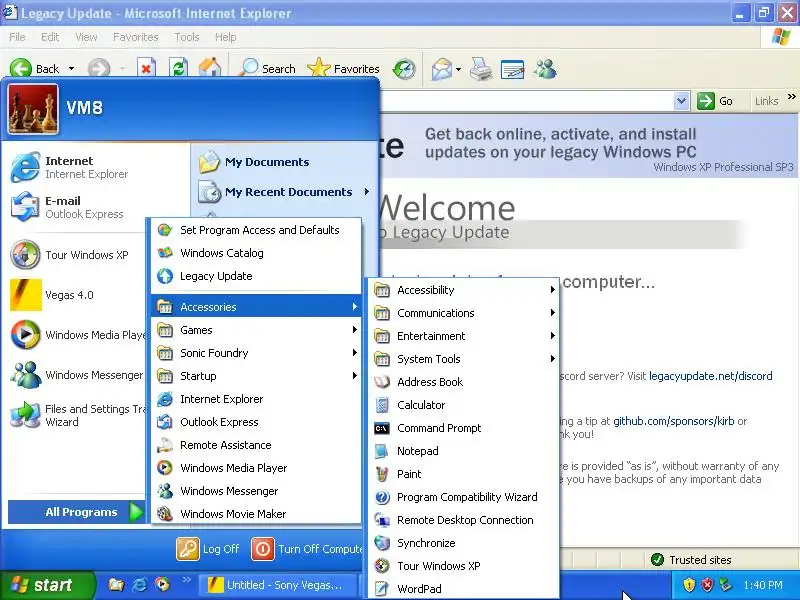Launch Windows Movie Maker
800x600 pixels.
[x=256, y=514]
